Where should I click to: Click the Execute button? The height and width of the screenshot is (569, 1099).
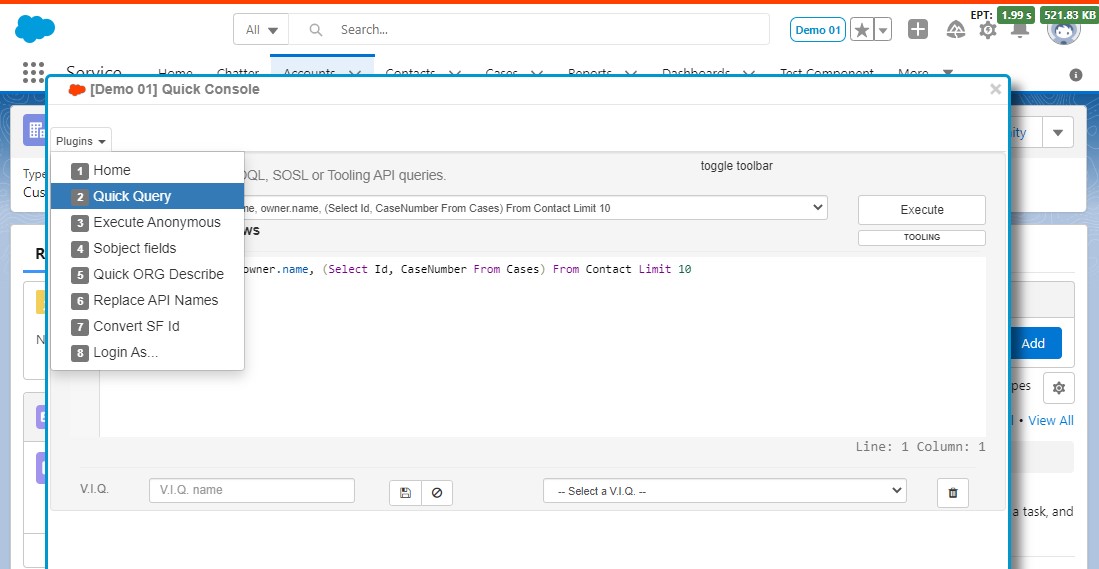coord(922,210)
